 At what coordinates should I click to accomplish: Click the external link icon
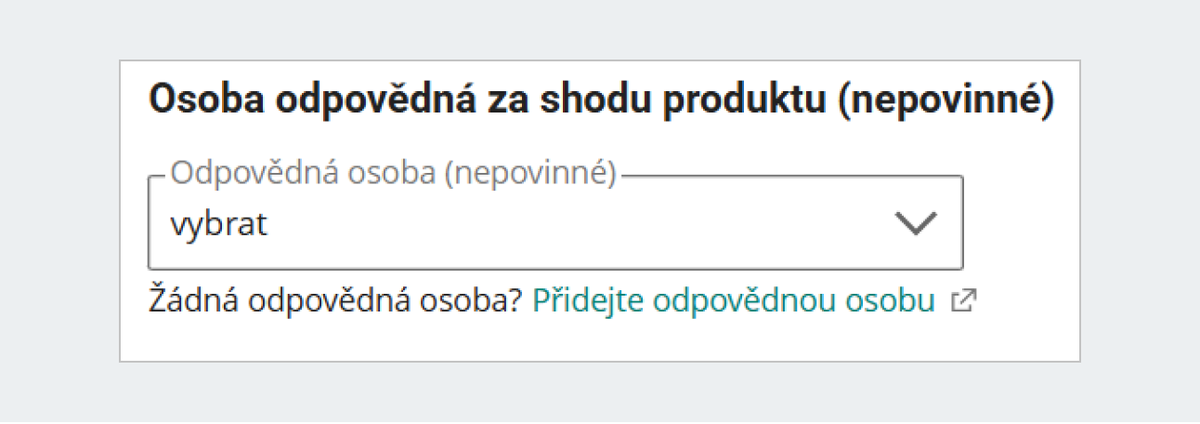(963, 302)
